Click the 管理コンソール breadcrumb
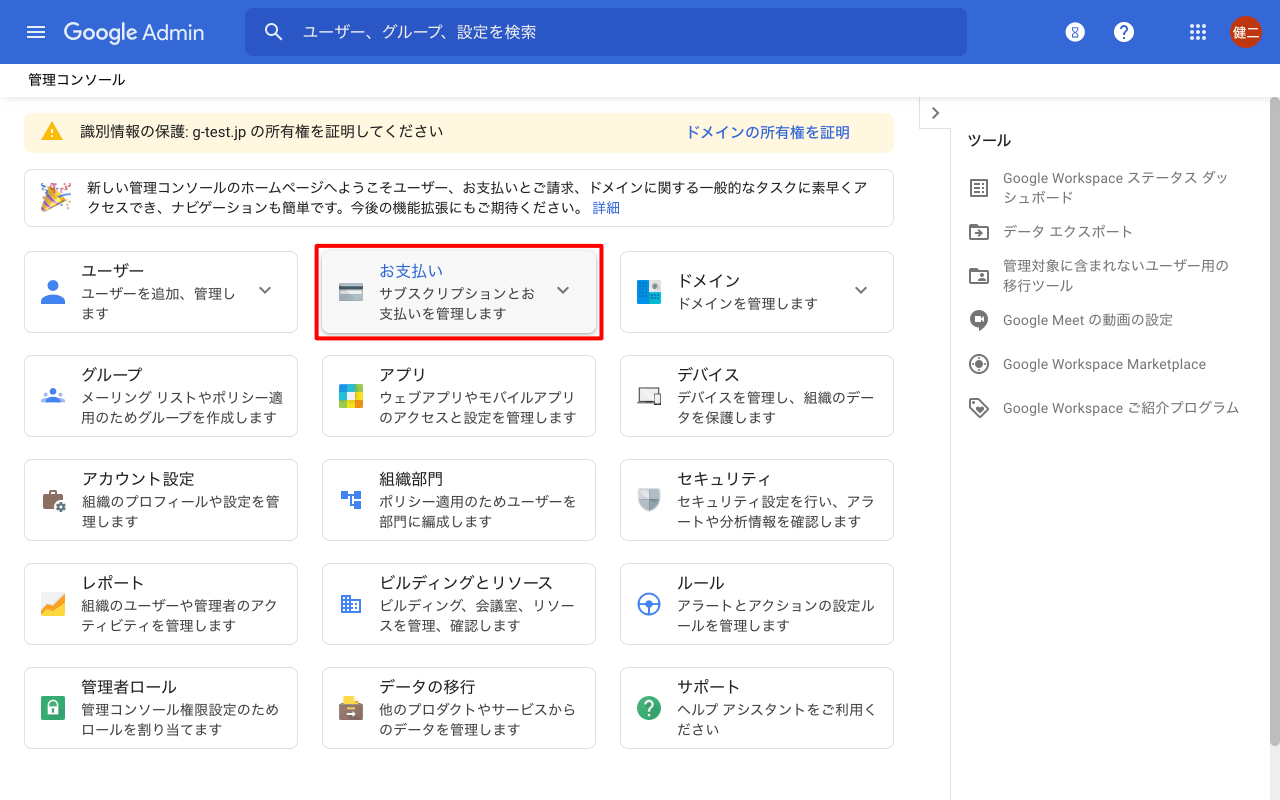This screenshot has width=1280, height=800. coord(77,80)
